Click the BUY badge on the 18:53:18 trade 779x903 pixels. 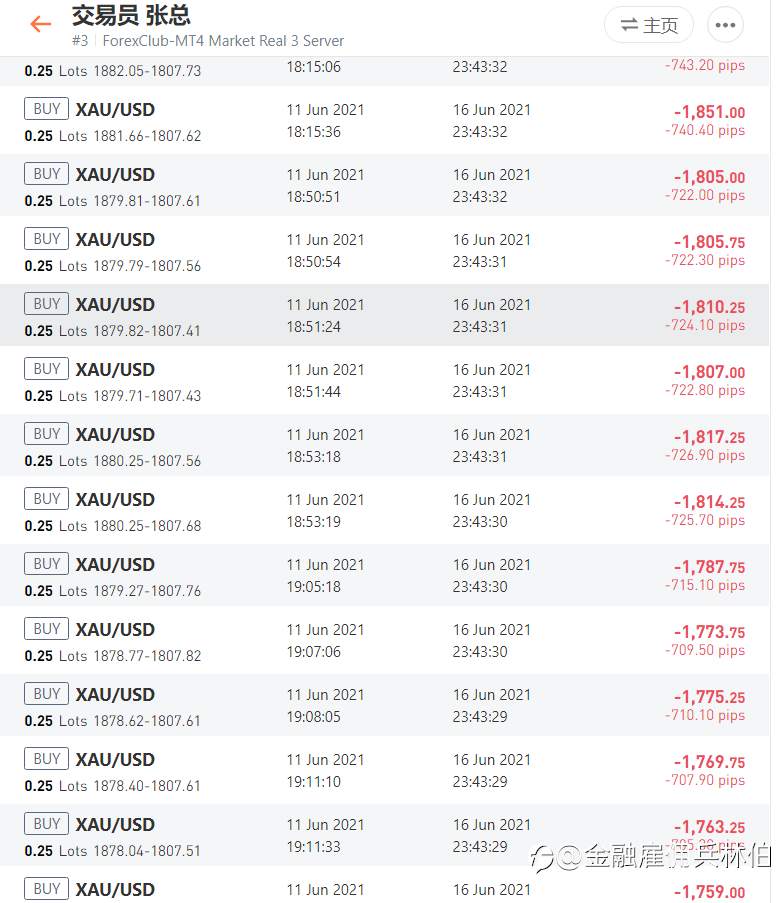pyautogui.click(x=47, y=433)
